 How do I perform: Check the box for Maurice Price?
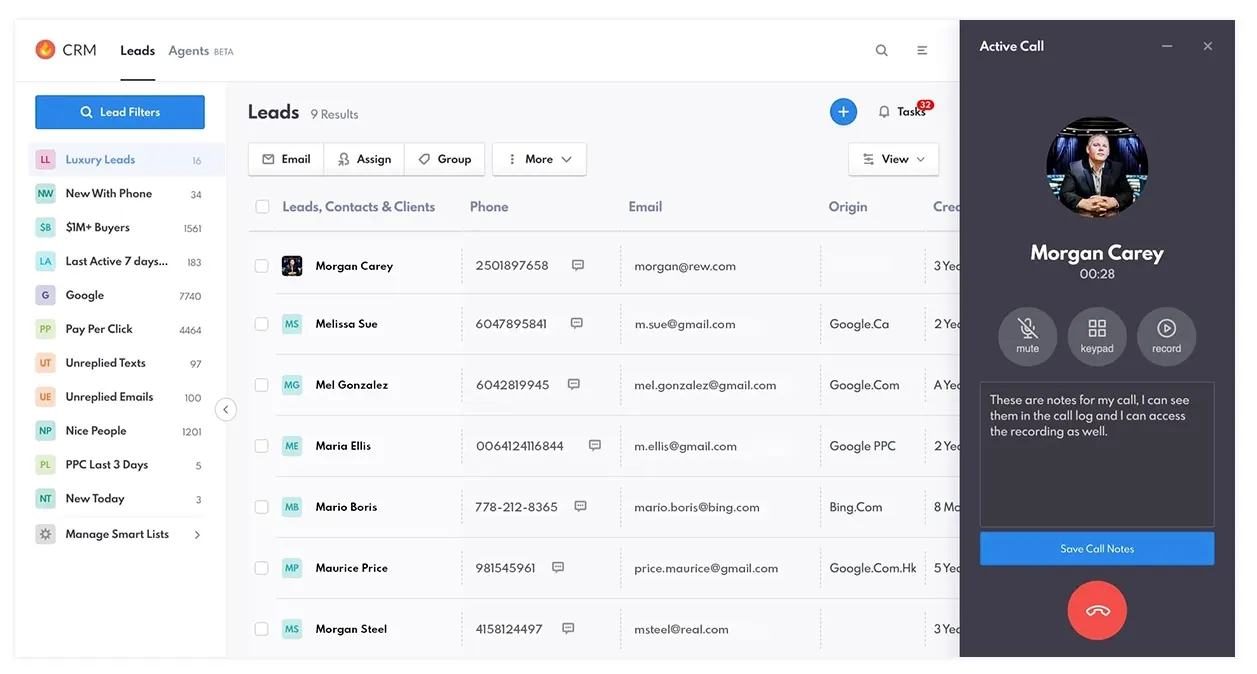261,568
